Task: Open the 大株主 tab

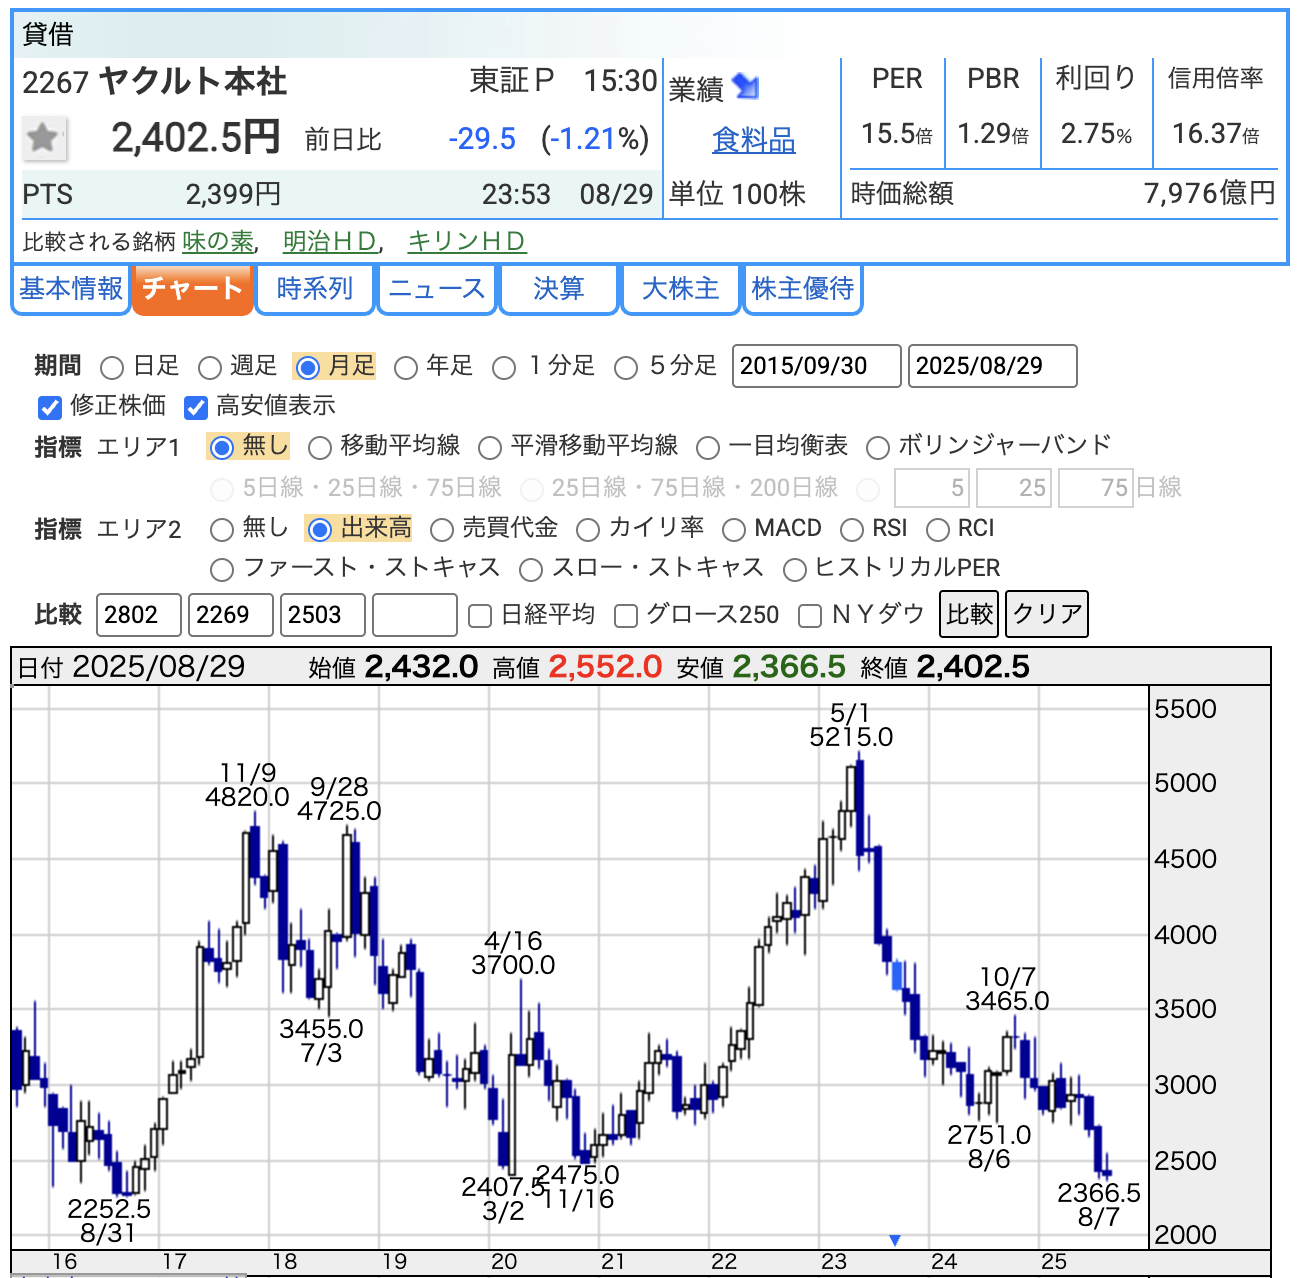Action: [x=681, y=289]
